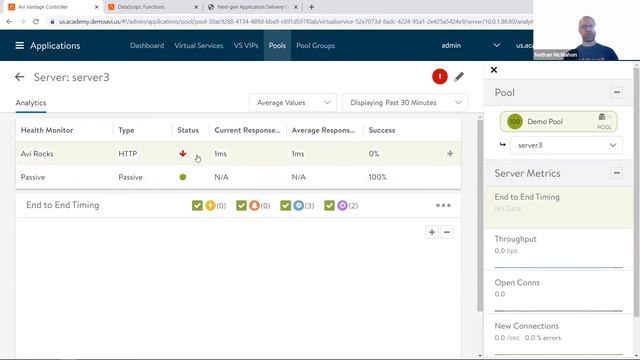The height and width of the screenshot is (360, 640).
Task: Collapse the Pool section
Action: point(617,92)
